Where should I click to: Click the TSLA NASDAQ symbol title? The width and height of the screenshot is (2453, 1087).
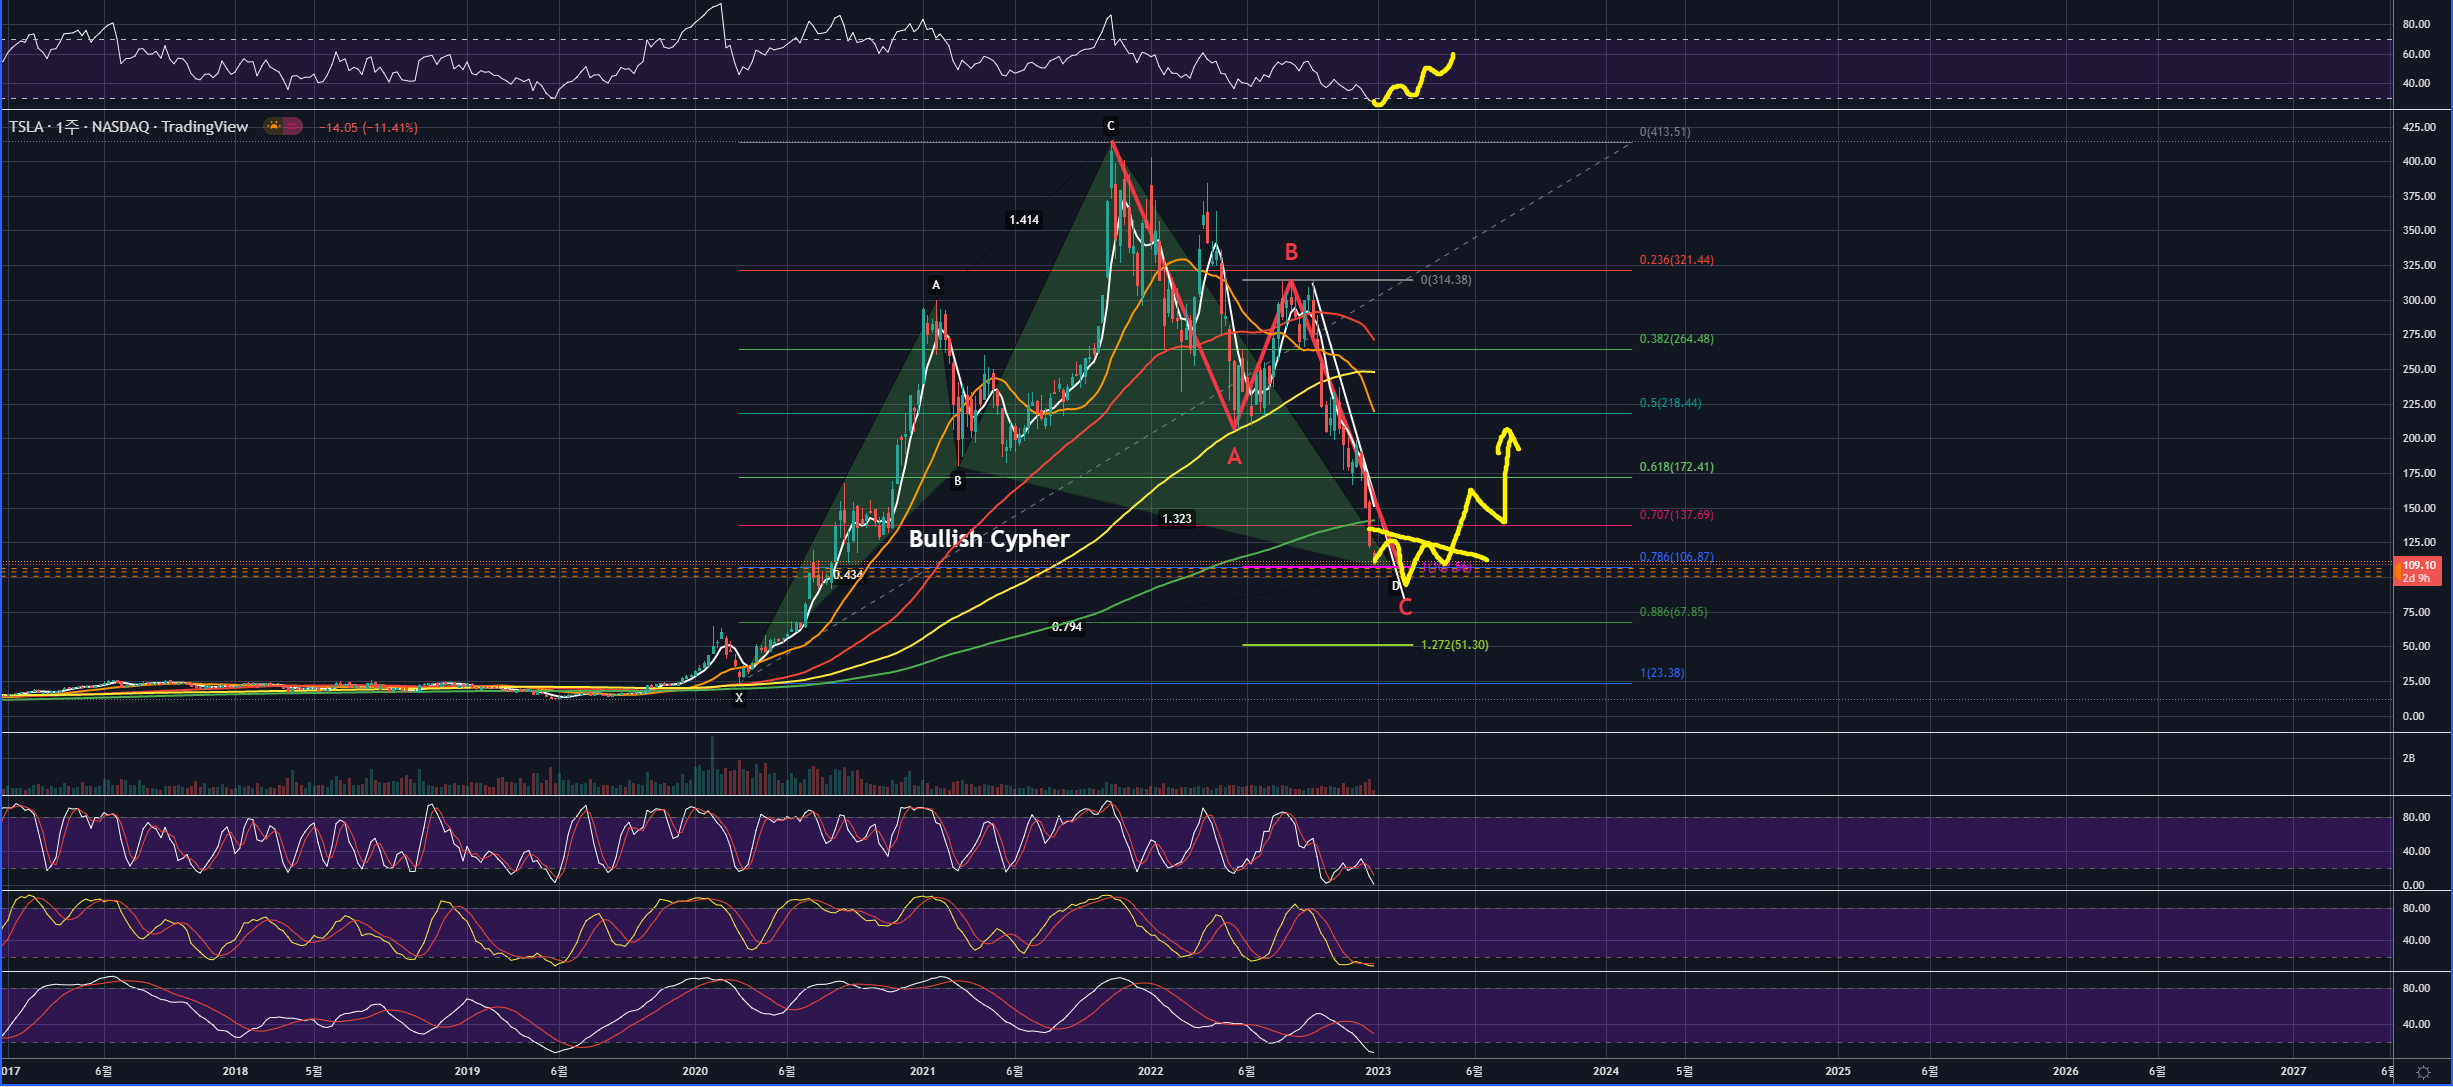point(129,127)
